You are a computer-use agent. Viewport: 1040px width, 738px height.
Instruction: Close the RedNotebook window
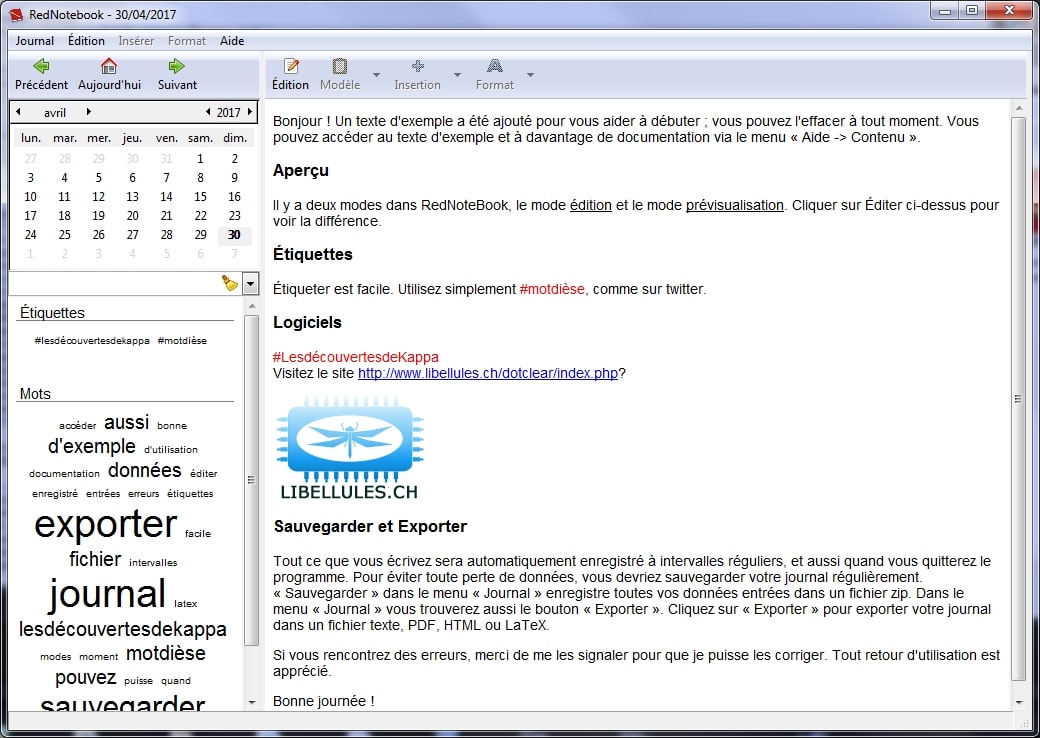click(1009, 11)
